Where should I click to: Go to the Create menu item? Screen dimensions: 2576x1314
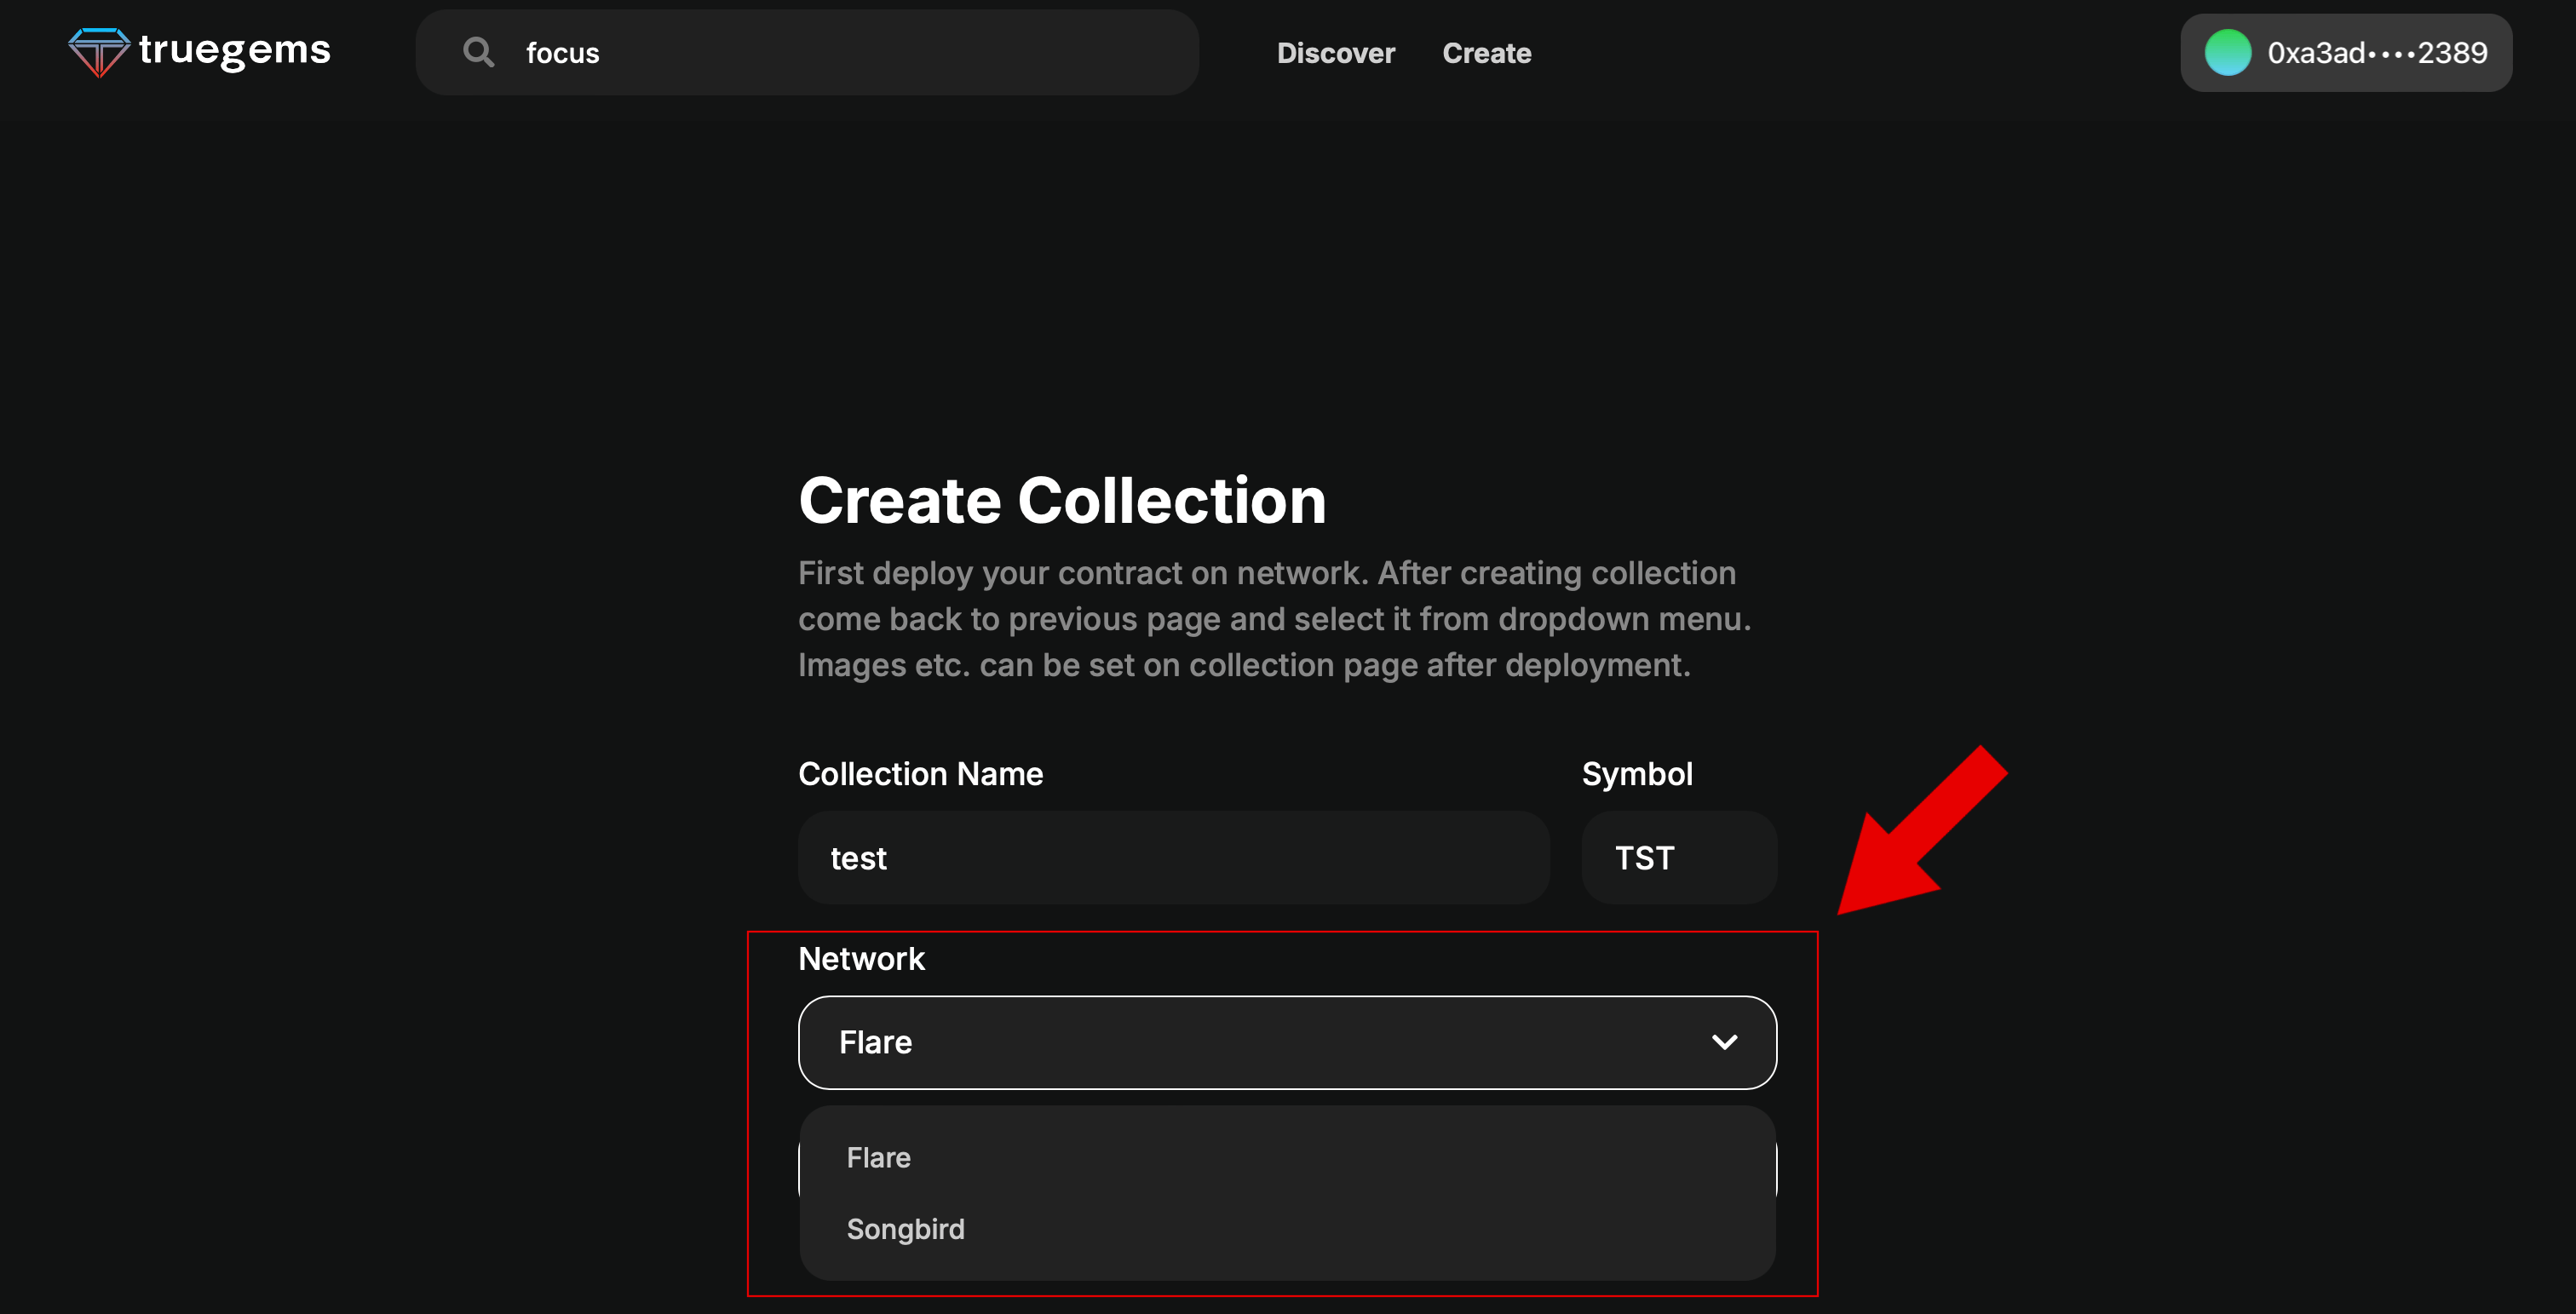tap(1486, 53)
